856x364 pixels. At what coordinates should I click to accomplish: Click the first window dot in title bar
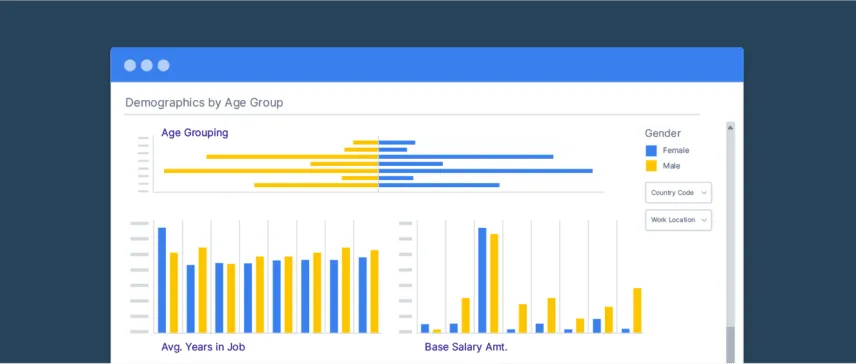click(x=130, y=65)
